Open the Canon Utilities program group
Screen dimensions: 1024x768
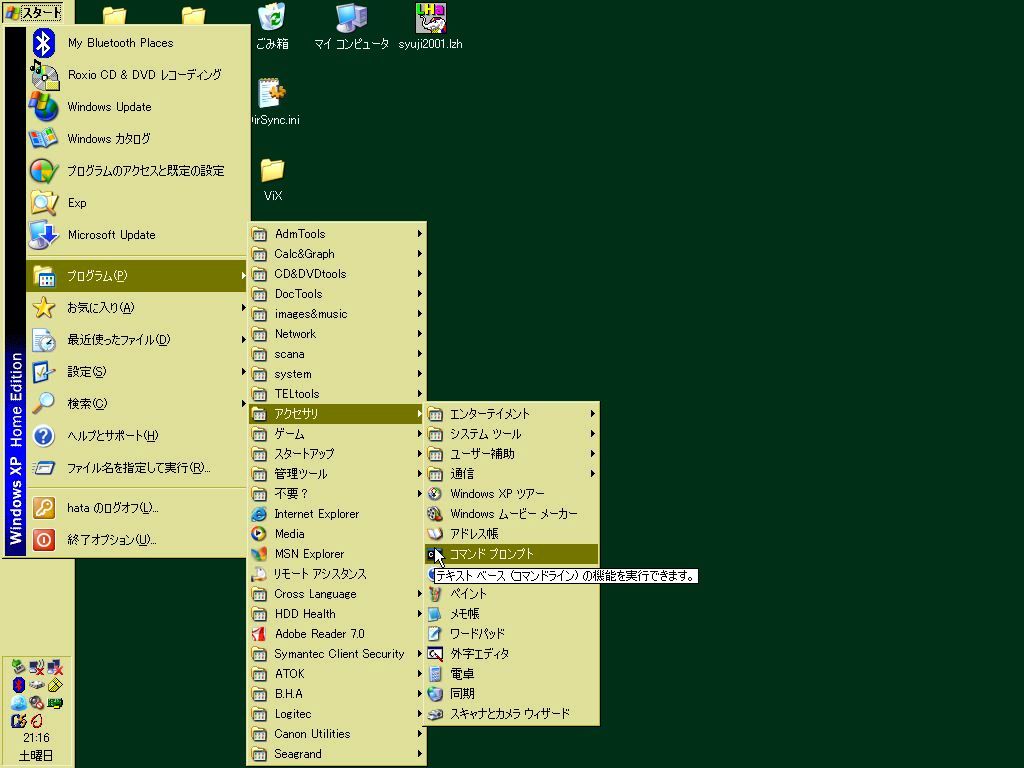pos(337,734)
